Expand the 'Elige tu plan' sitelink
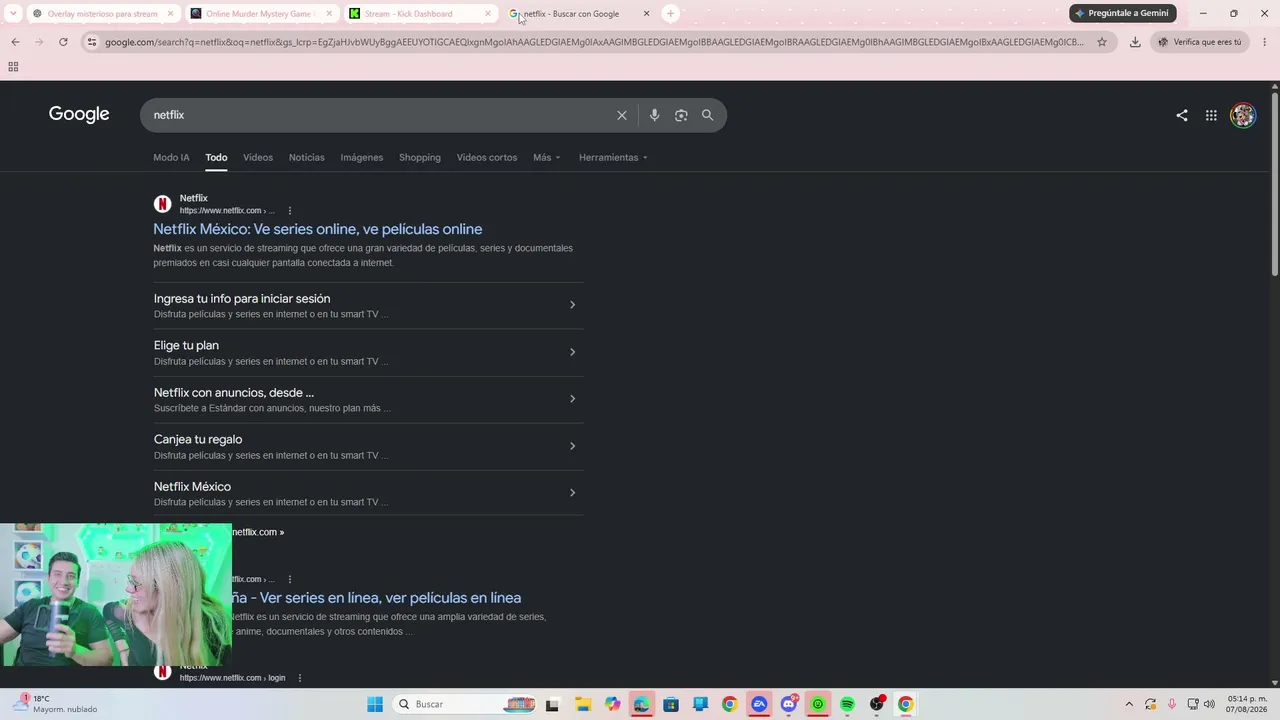This screenshot has height=720, width=1280. pyautogui.click(x=369, y=352)
